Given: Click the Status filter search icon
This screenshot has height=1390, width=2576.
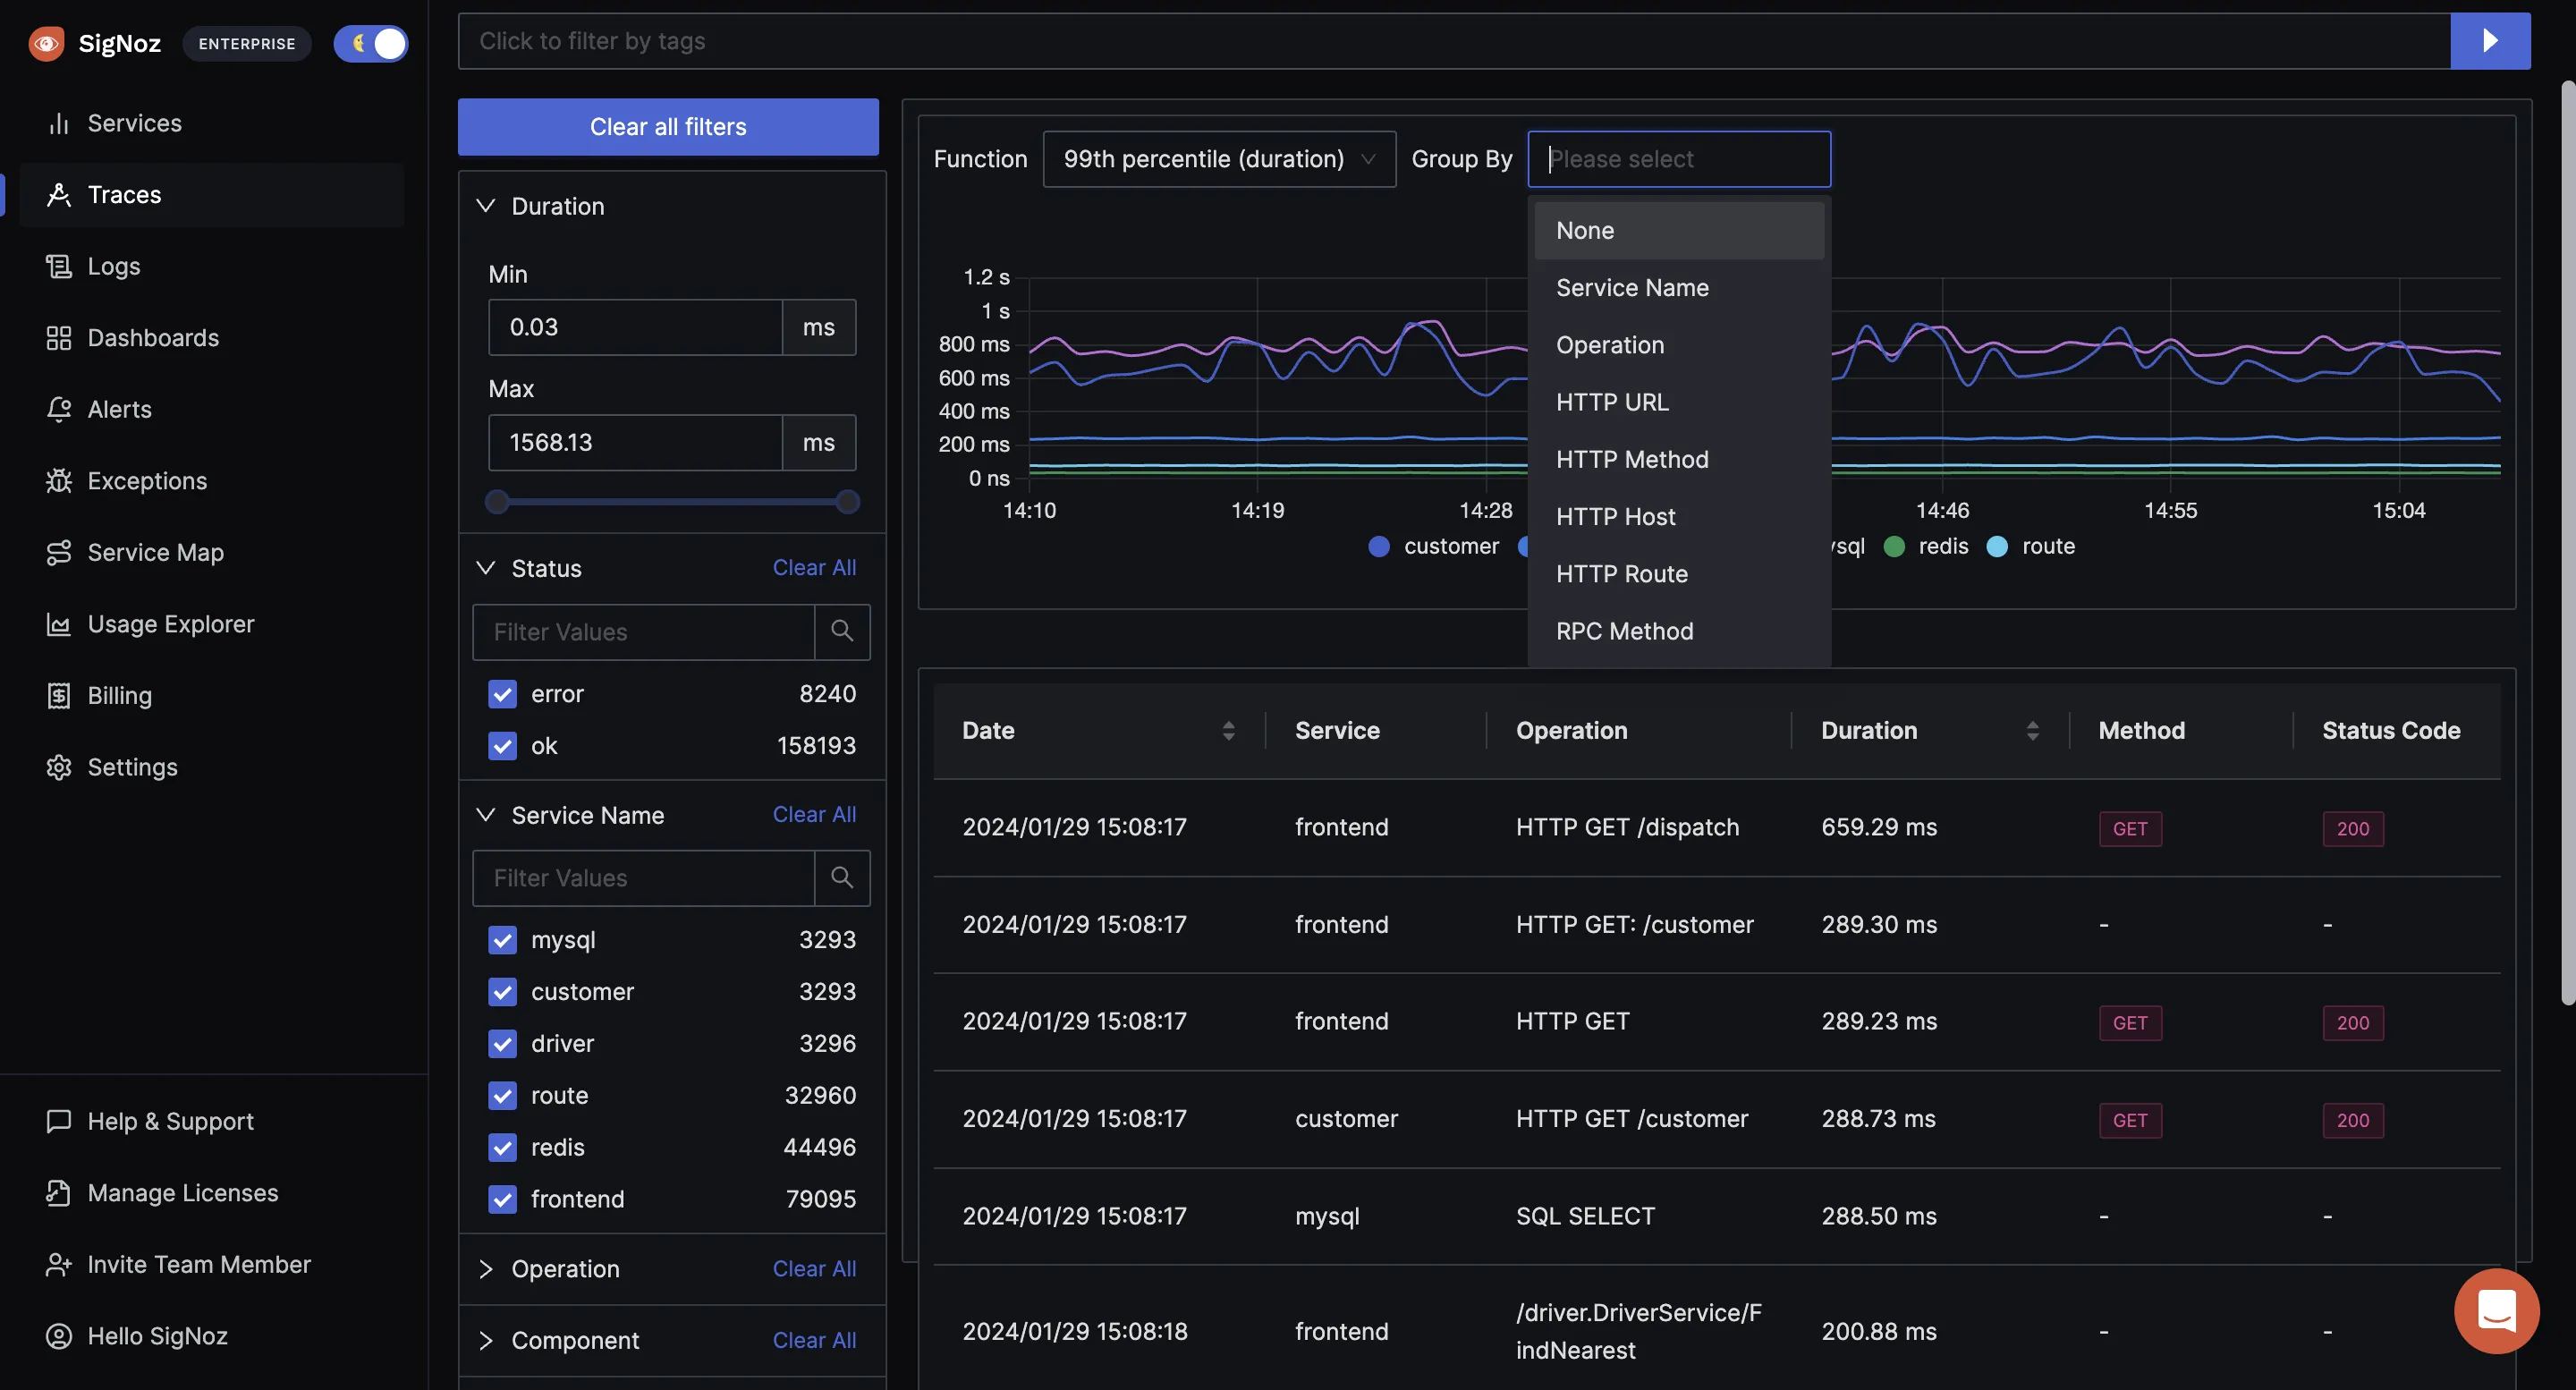Looking at the screenshot, I should (842, 631).
